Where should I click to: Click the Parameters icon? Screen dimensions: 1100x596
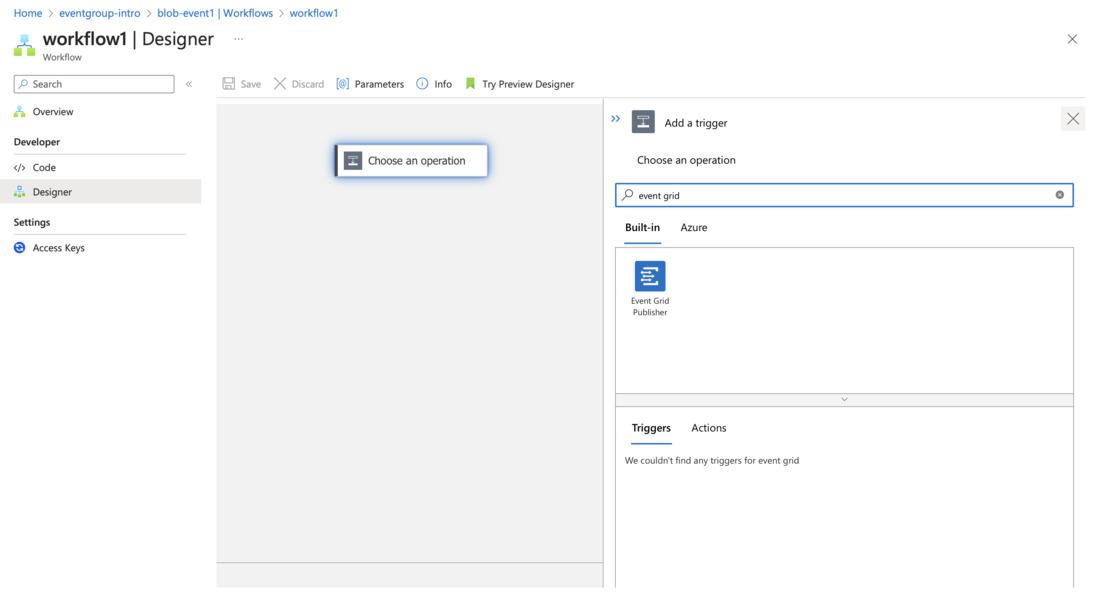tap(342, 83)
